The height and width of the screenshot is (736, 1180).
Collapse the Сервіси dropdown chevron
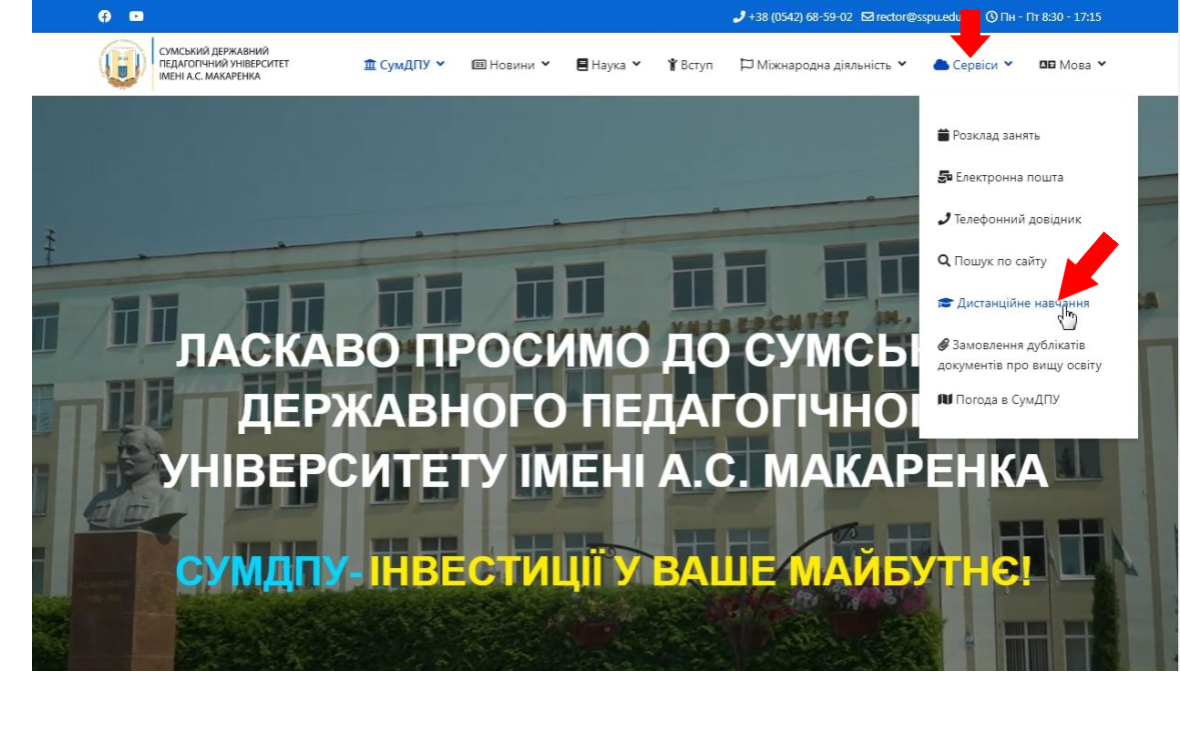pos(1008,64)
